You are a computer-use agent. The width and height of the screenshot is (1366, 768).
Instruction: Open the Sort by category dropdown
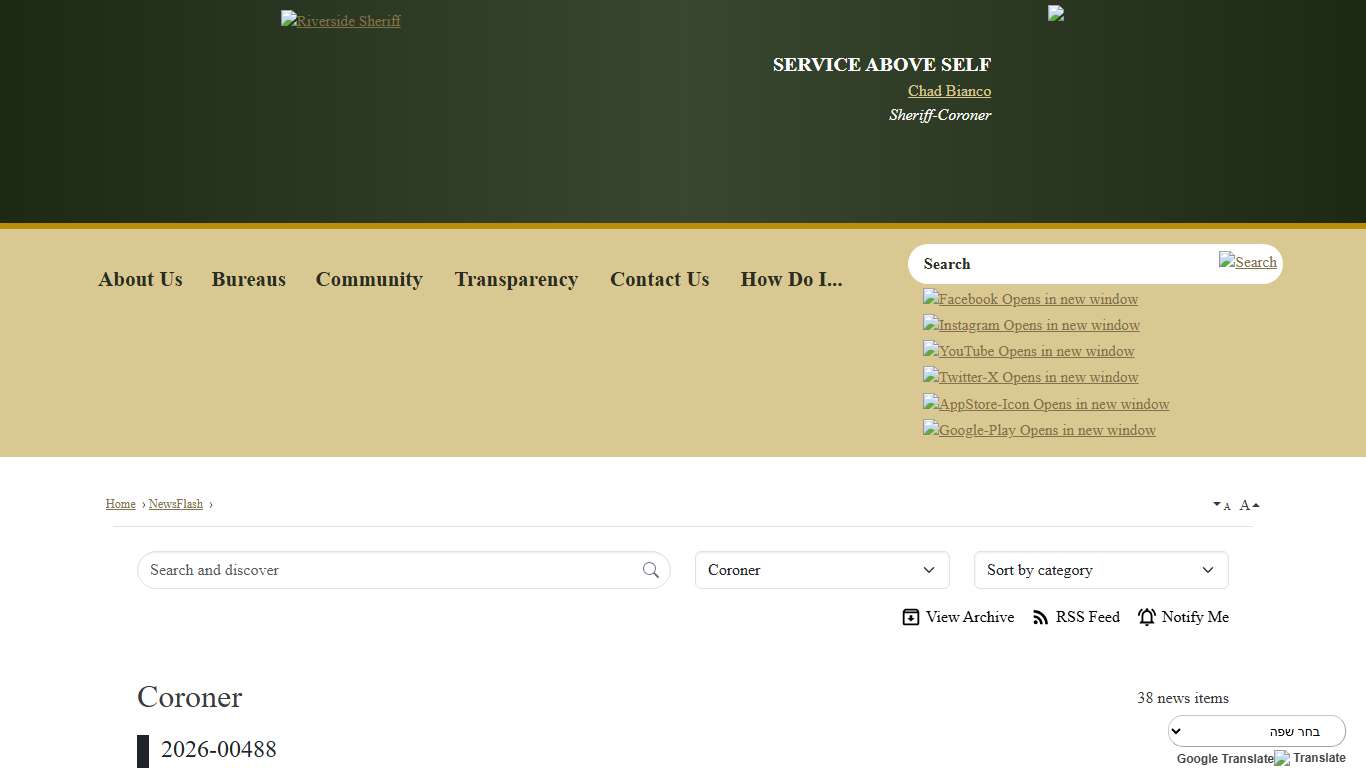(1100, 570)
